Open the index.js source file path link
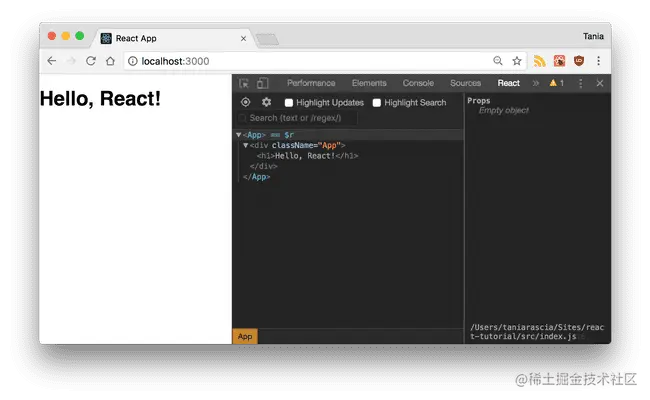 coord(537,332)
